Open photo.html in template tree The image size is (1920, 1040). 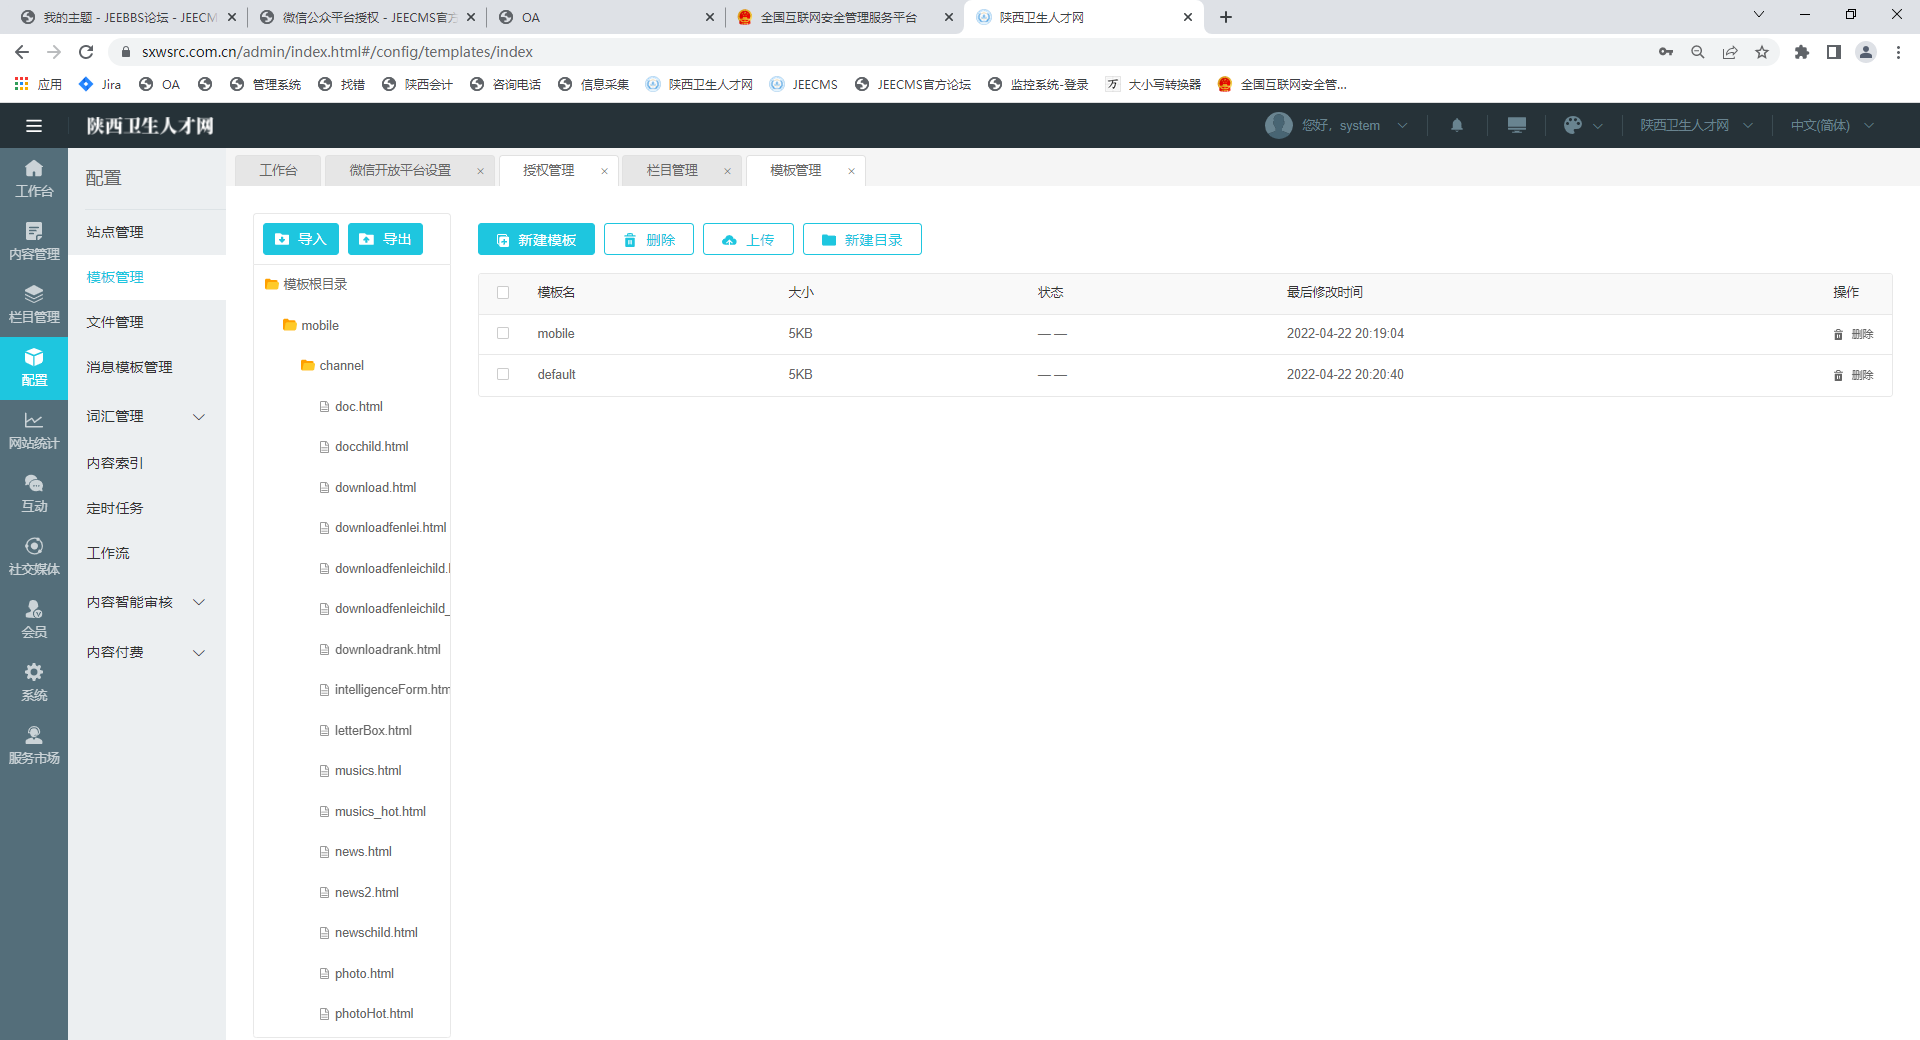point(364,974)
